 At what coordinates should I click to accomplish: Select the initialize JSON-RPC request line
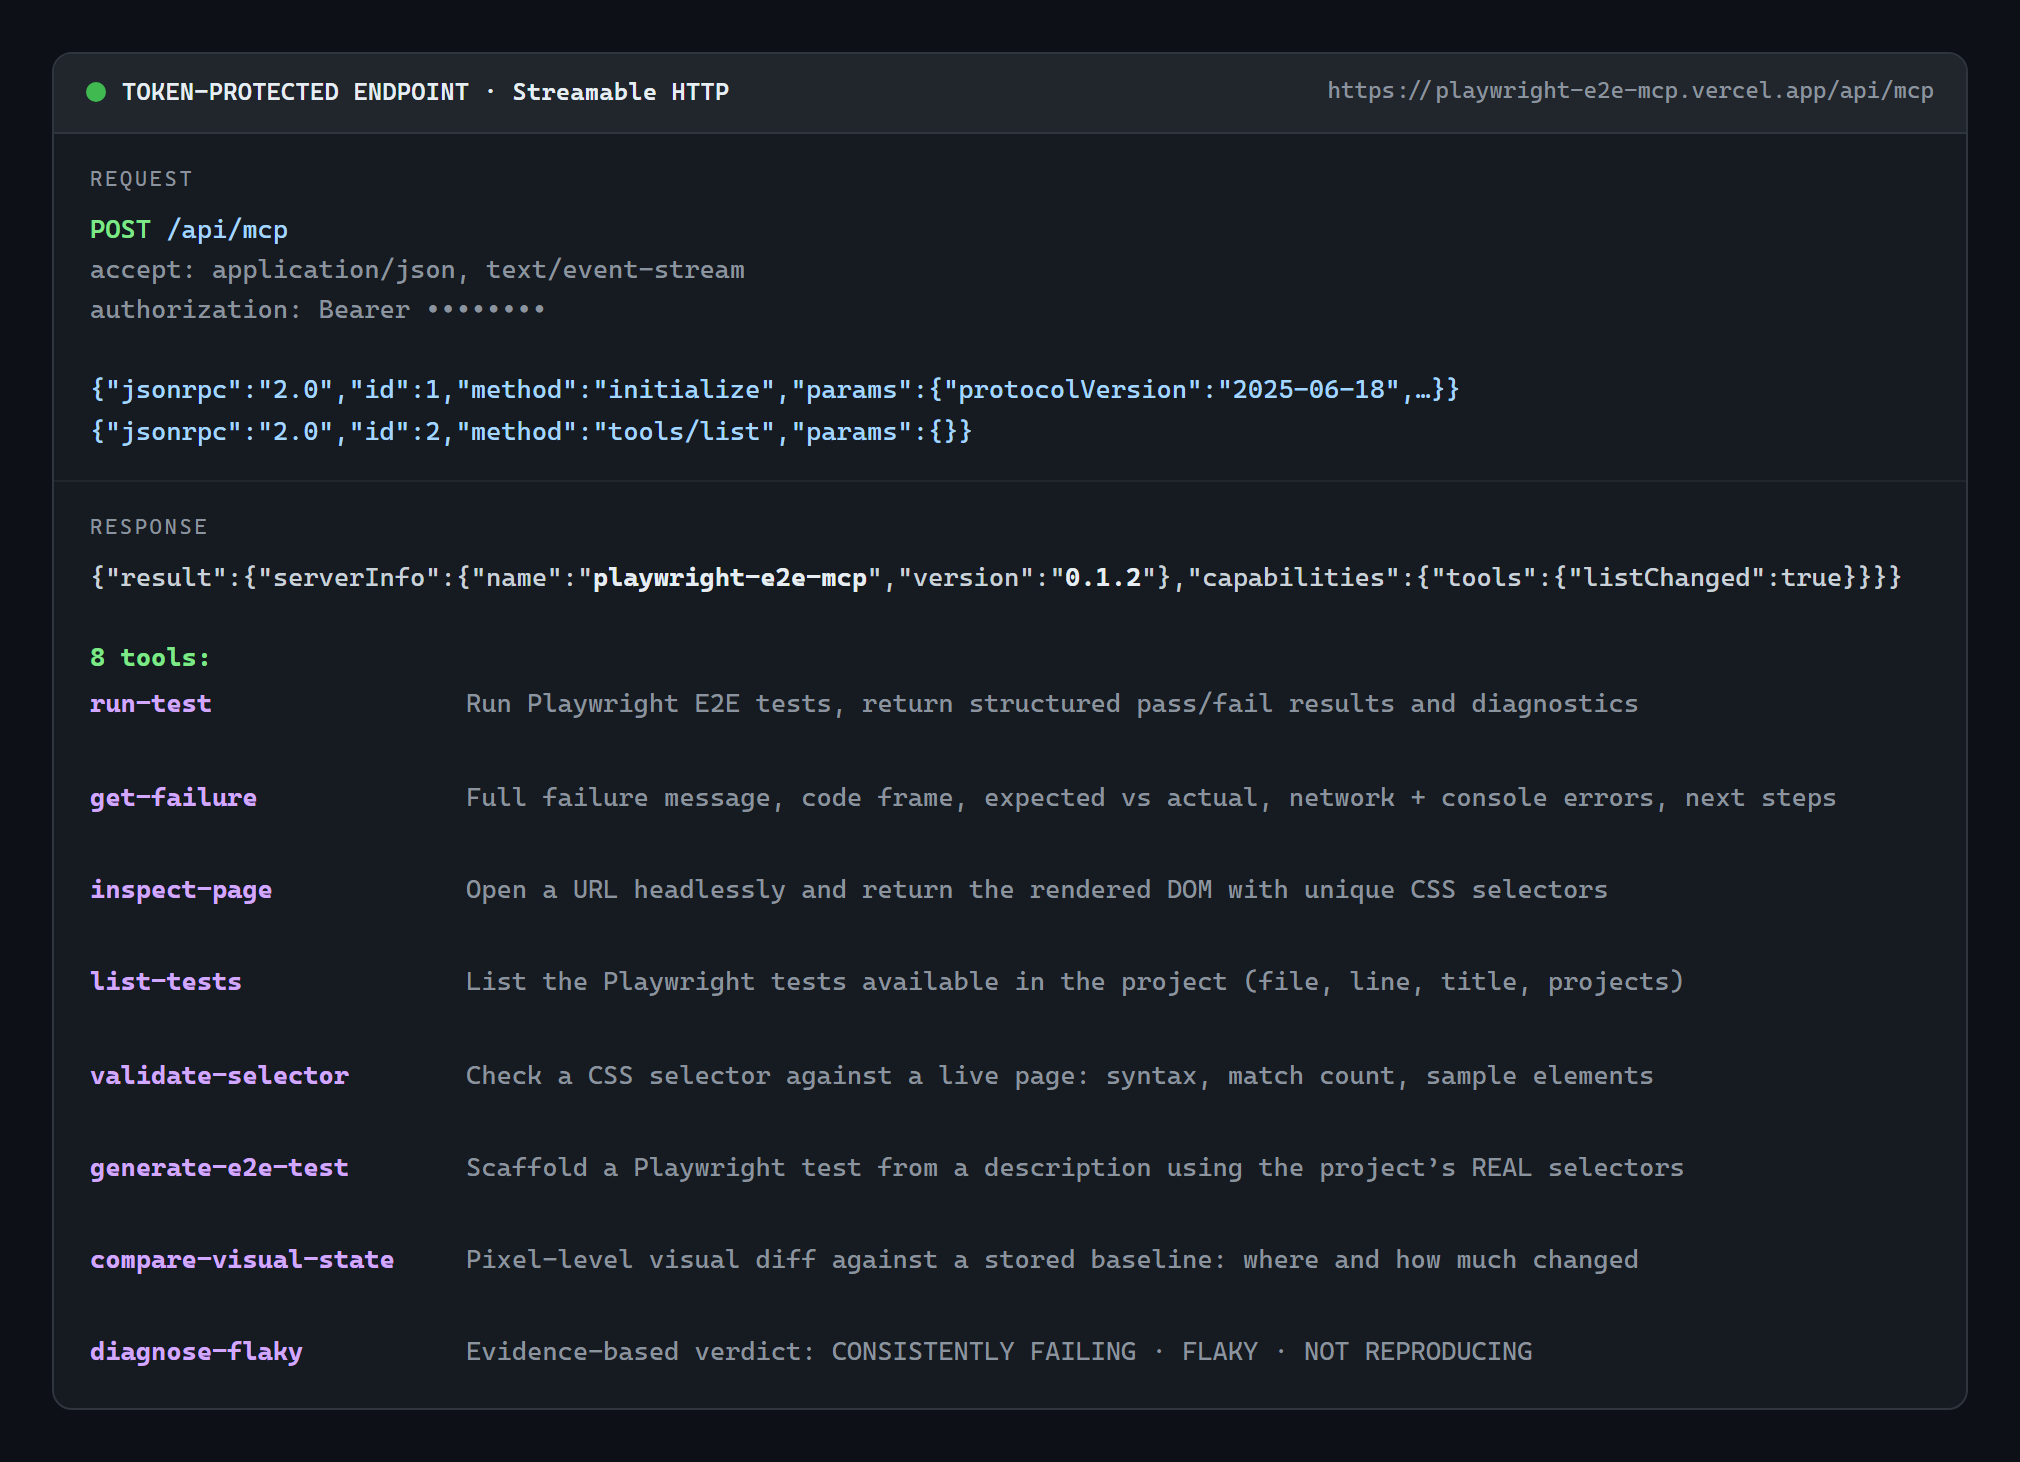pyautogui.click(x=775, y=390)
